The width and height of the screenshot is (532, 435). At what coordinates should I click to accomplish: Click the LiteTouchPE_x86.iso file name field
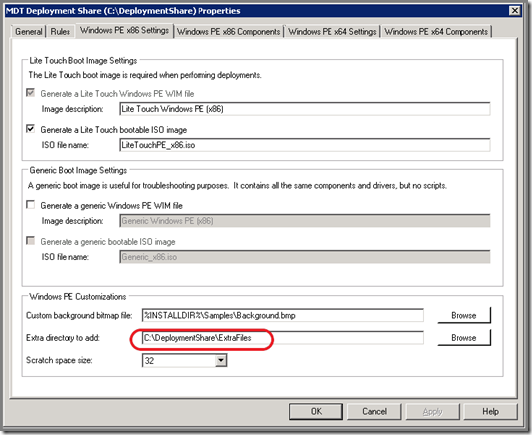coord(305,145)
